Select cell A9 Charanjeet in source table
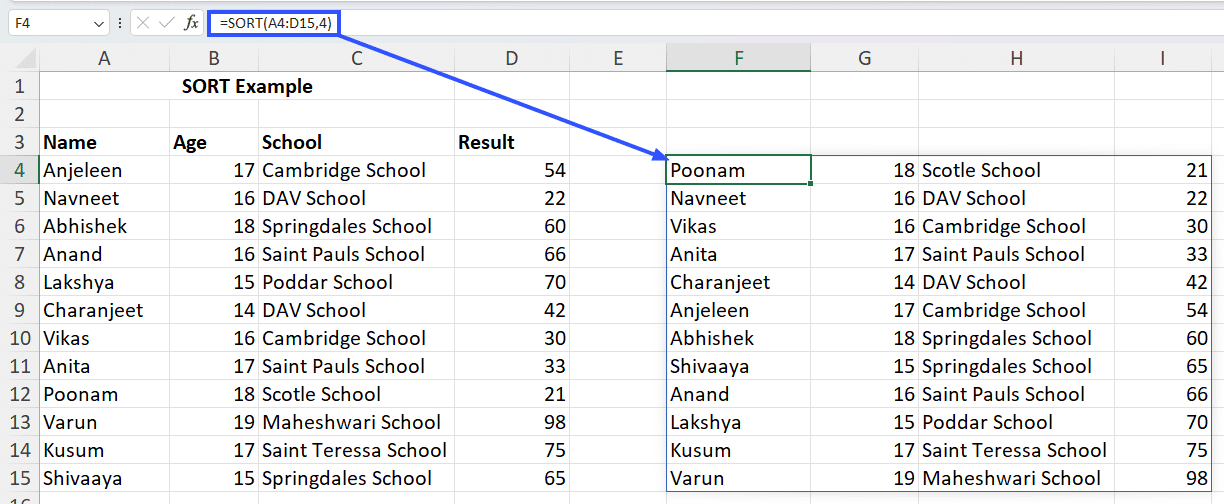Viewport: 1224px width, 504px height. click(x=104, y=310)
